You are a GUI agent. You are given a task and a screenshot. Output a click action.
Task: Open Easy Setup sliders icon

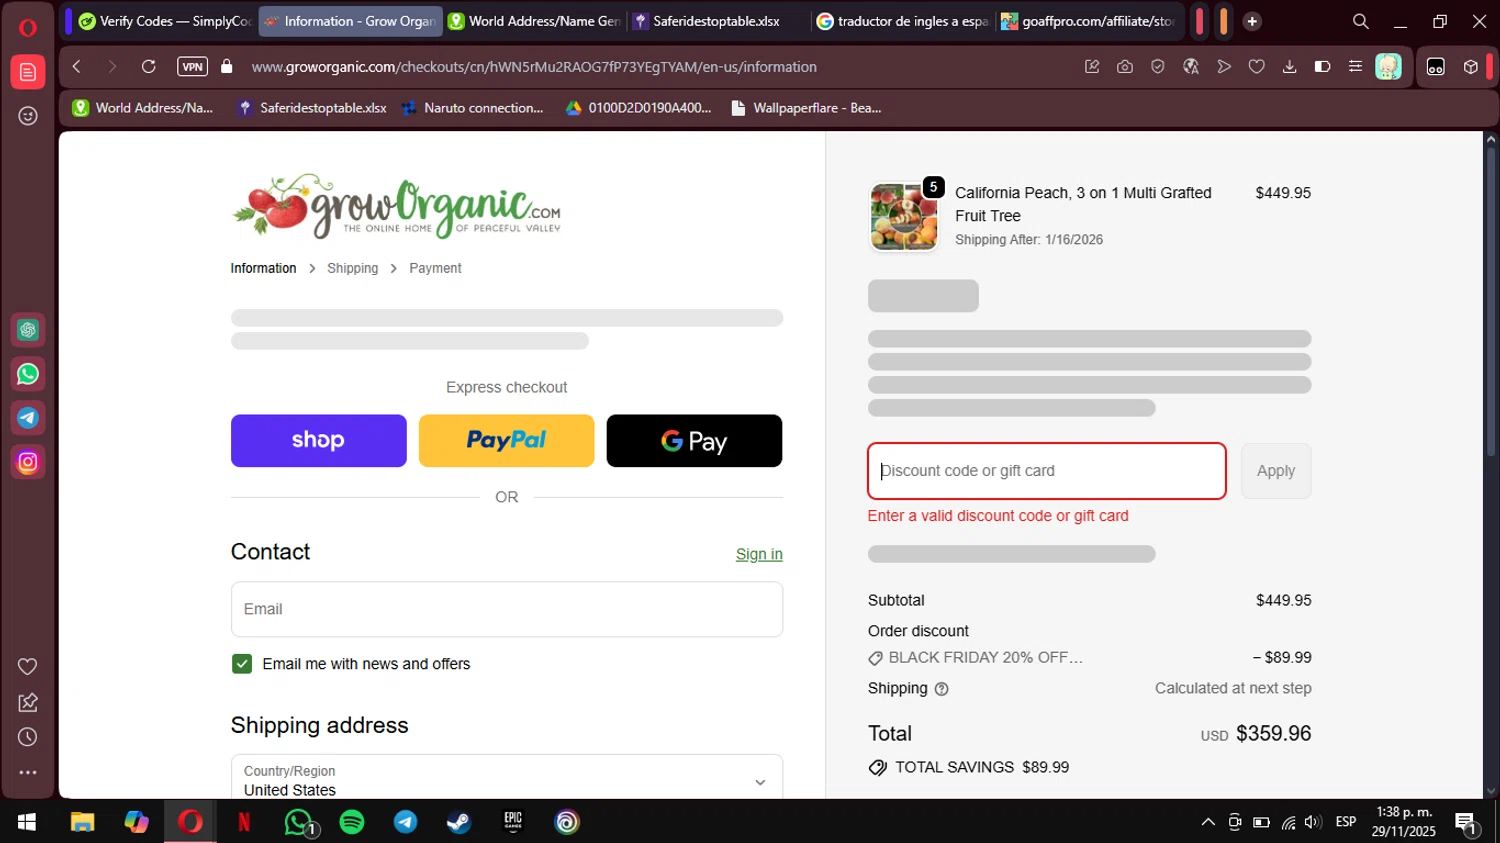point(1355,67)
